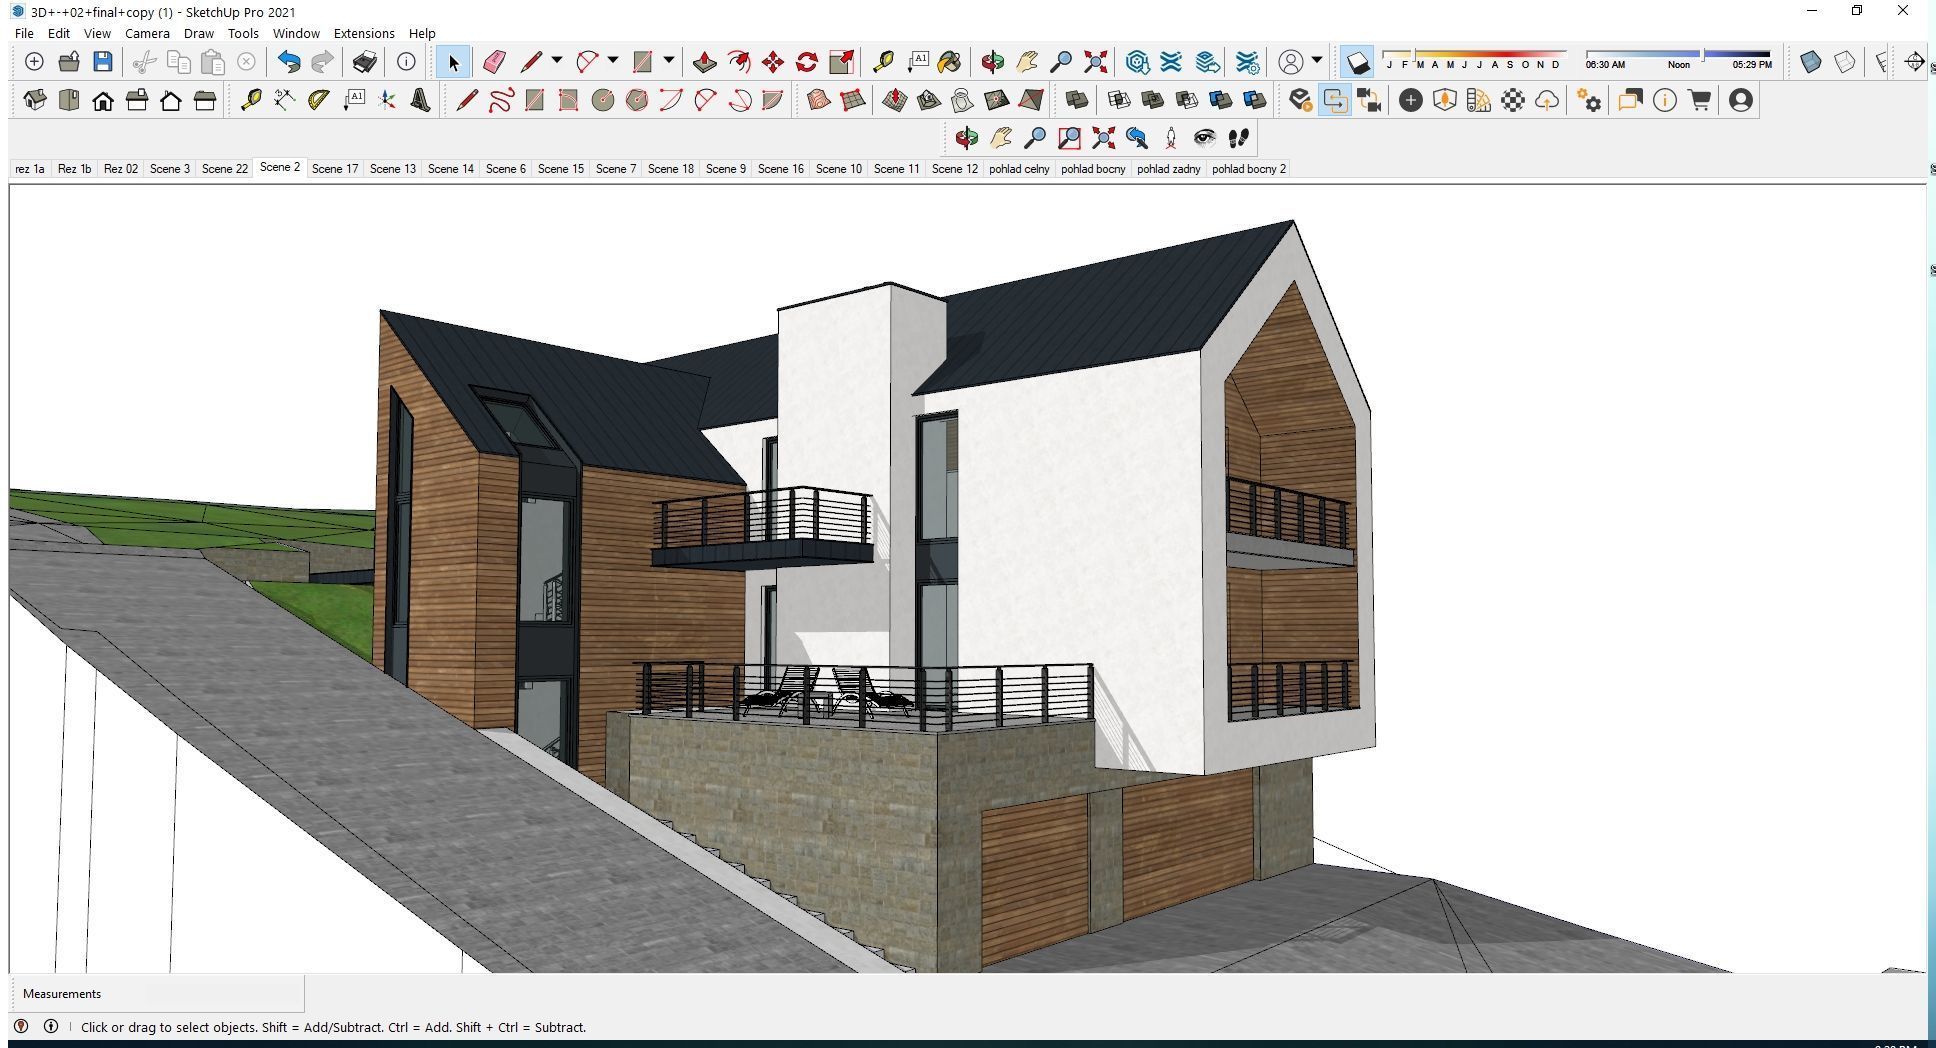
Task: Click the signed-in profile button
Action: 1741,100
